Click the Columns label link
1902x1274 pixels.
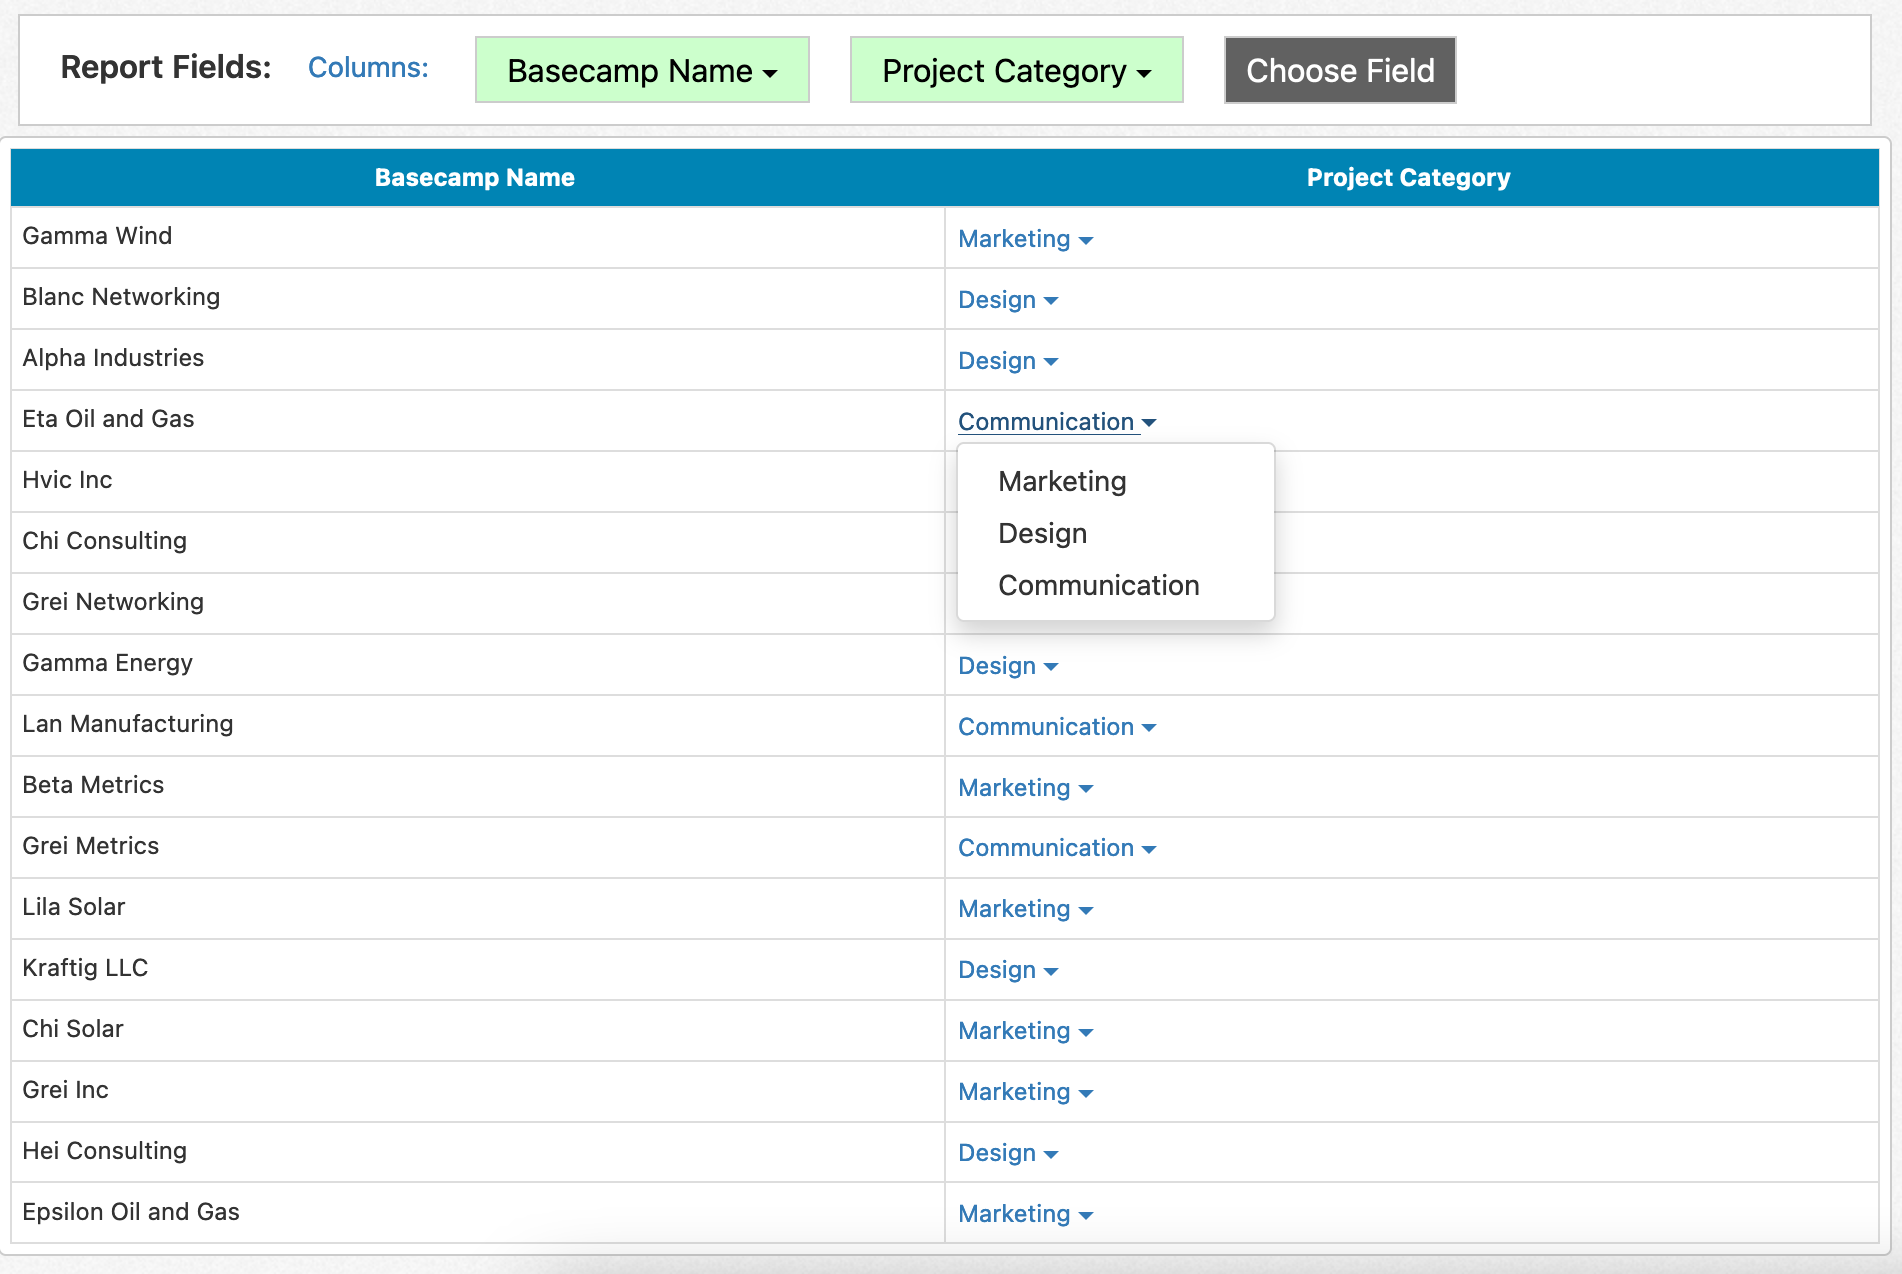368,68
